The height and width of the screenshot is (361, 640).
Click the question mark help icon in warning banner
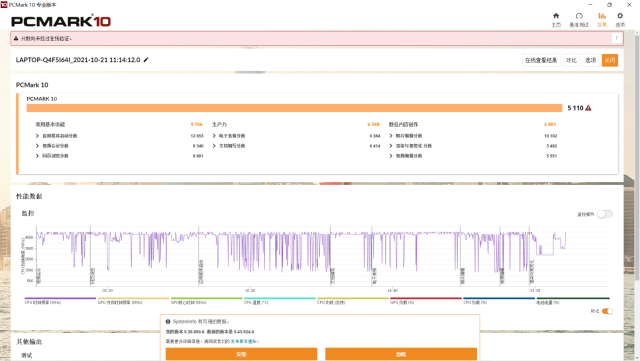617,38
